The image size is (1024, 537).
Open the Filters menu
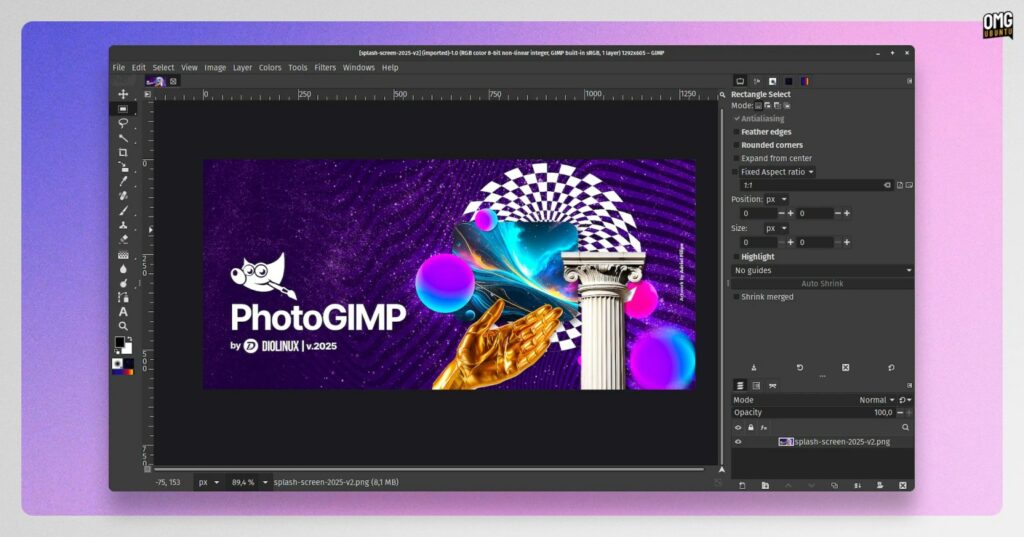tap(325, 67)
